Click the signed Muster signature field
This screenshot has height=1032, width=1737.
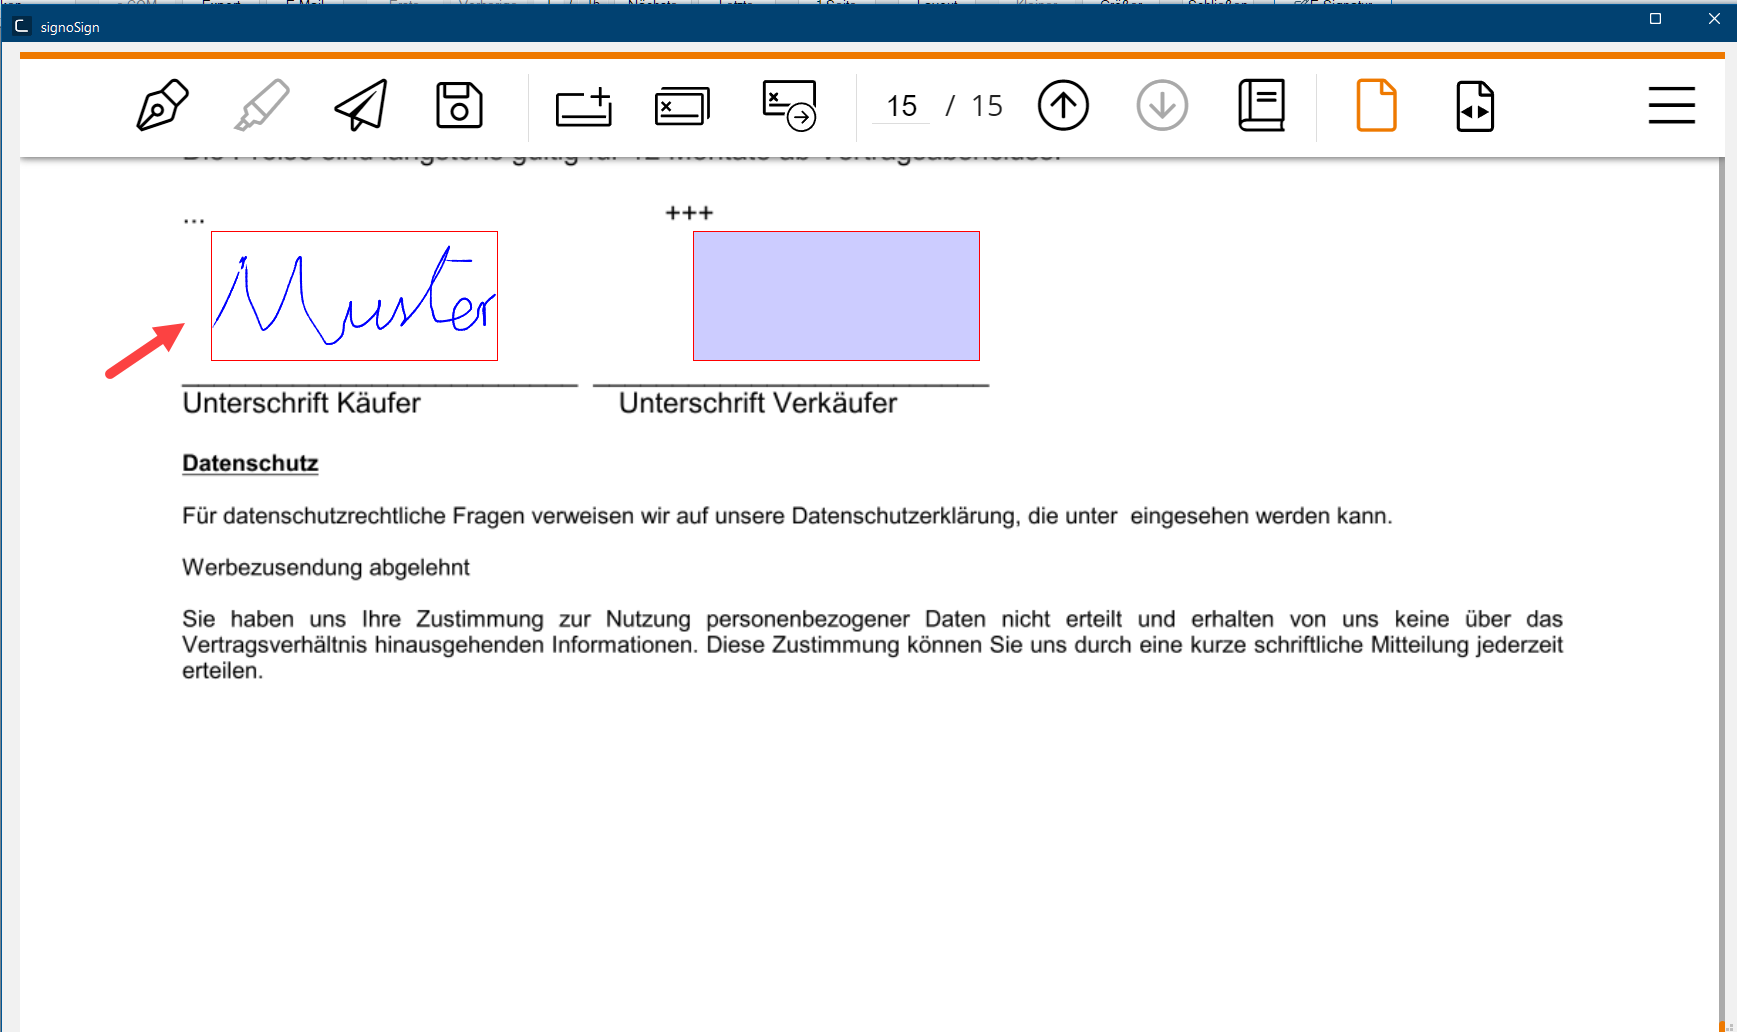354,296
